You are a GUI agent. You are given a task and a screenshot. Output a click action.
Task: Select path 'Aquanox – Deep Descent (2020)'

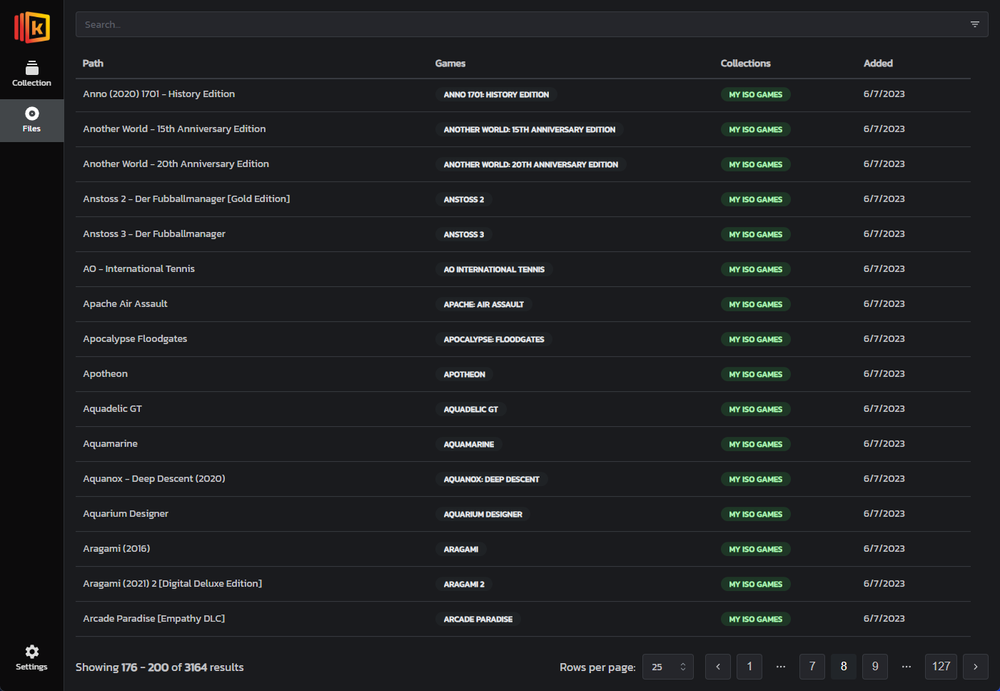pos(154,479)
